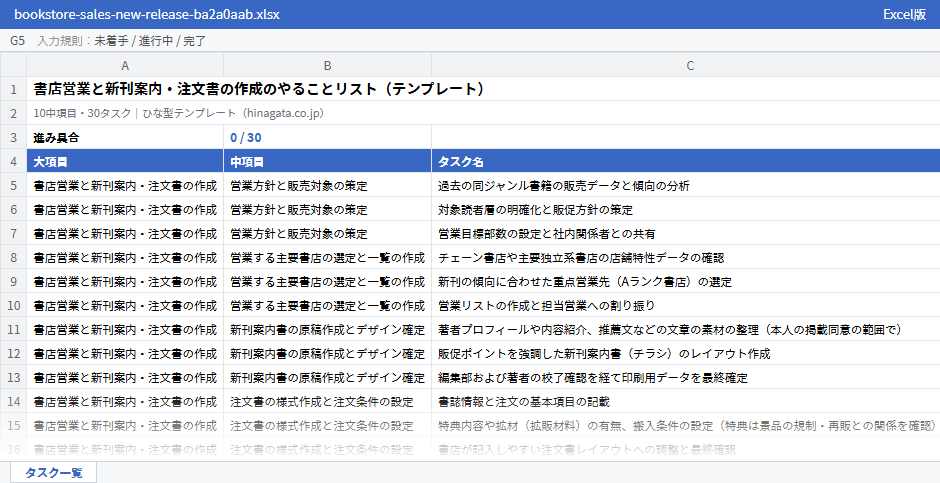Click row 14 cell 注文書の様式作成と注文条件の設定
The width and height of the screenshot is (940, 483).
click(327, 401)
